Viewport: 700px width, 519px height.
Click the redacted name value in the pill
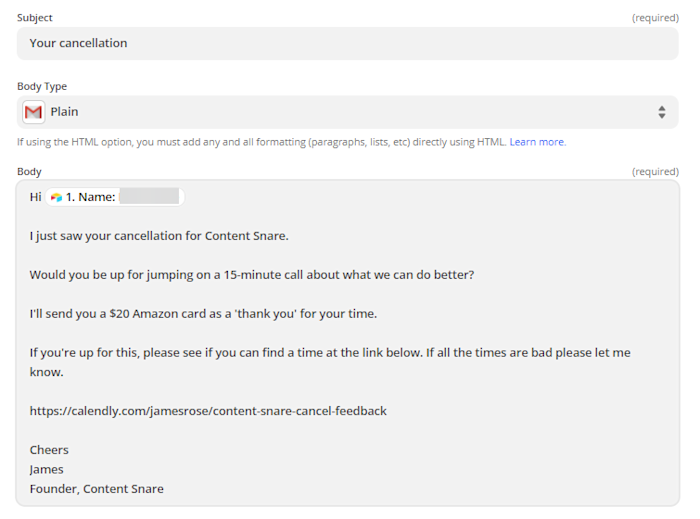(148, 197)
